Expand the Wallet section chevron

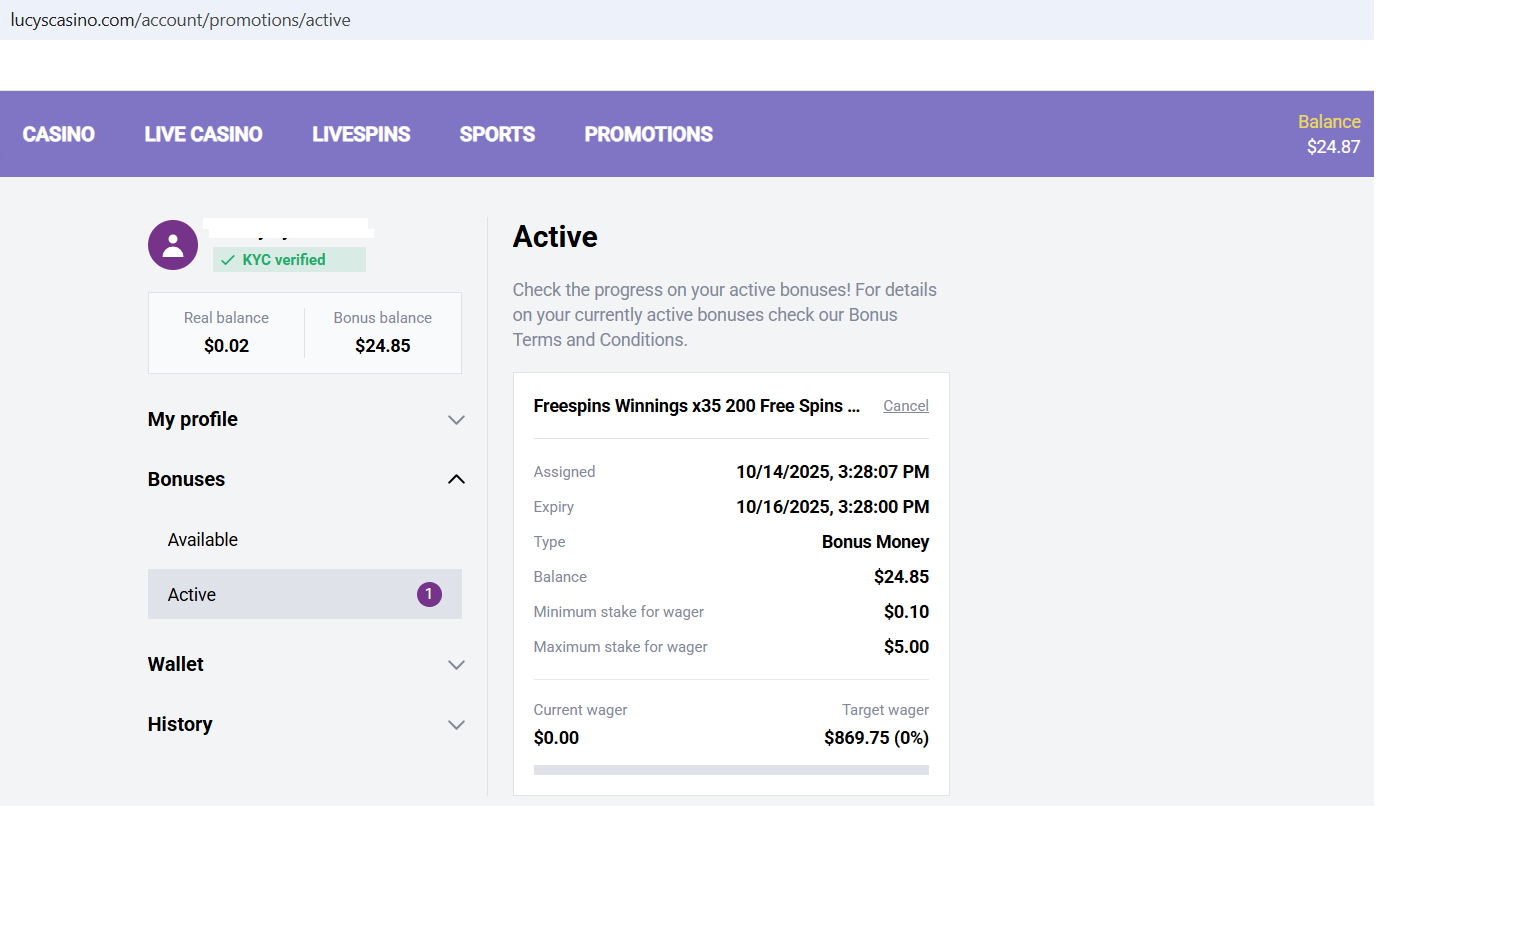(456, 665)
